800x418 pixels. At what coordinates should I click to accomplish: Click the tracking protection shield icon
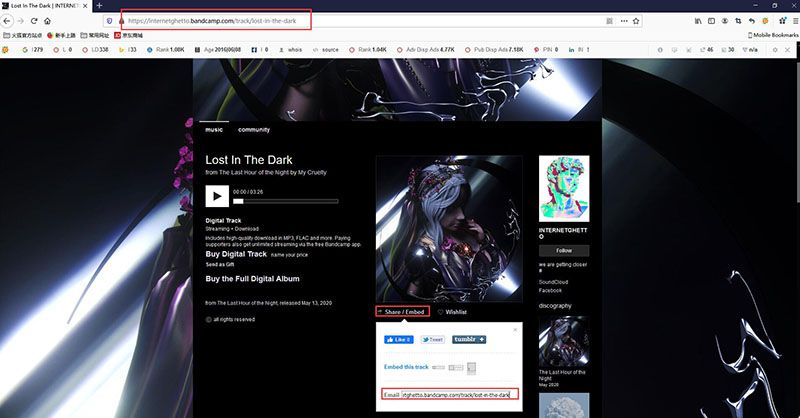pos(109,21)
